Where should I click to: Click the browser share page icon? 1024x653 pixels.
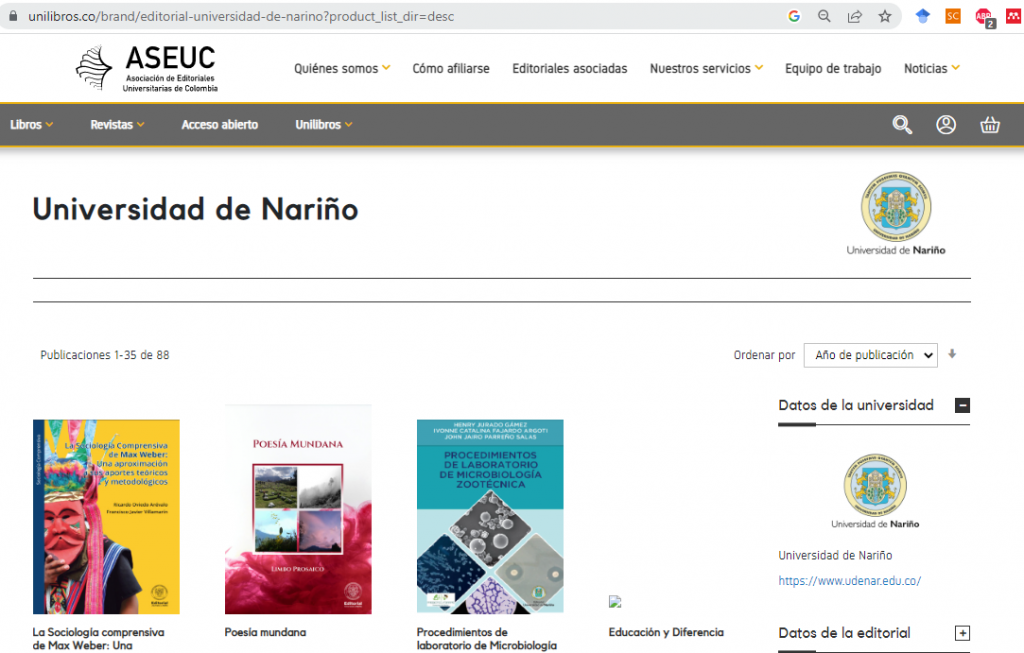pos(854,16)
